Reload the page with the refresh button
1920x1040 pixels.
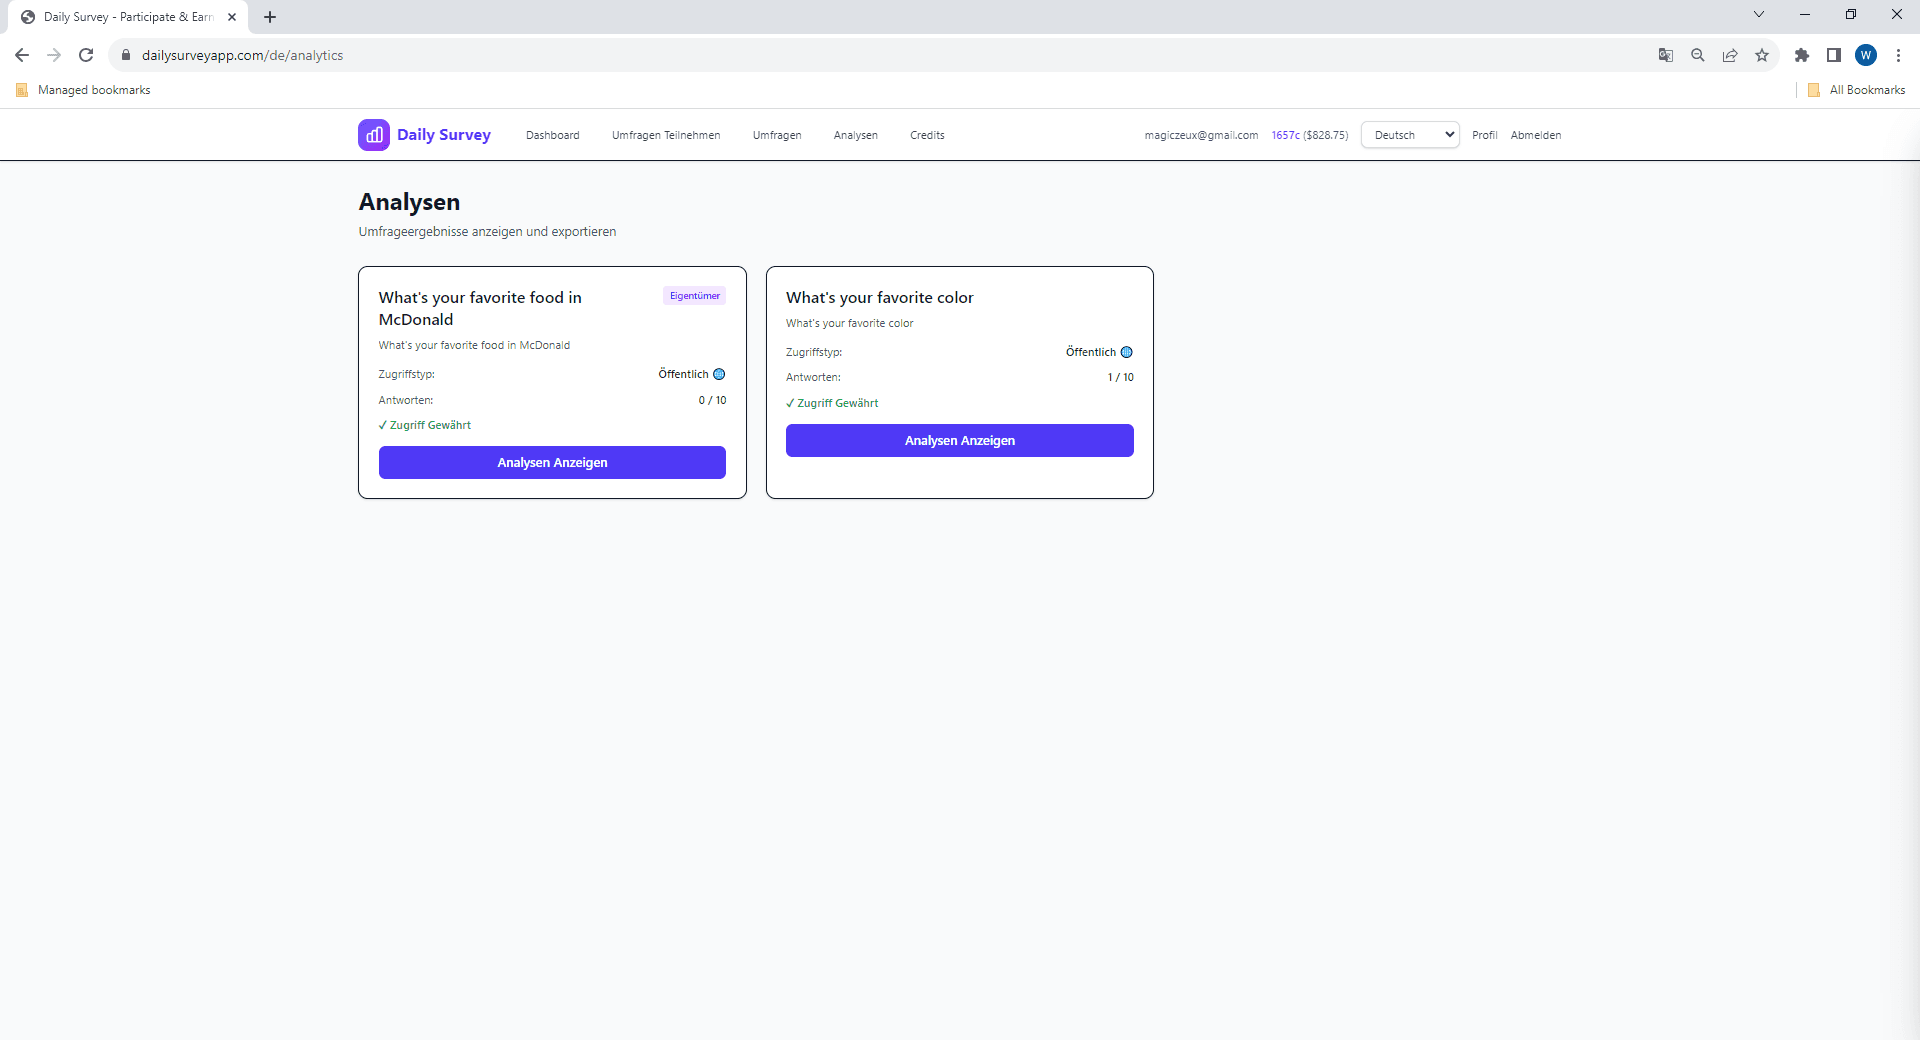pyautogui.click(x=86, y=55)
